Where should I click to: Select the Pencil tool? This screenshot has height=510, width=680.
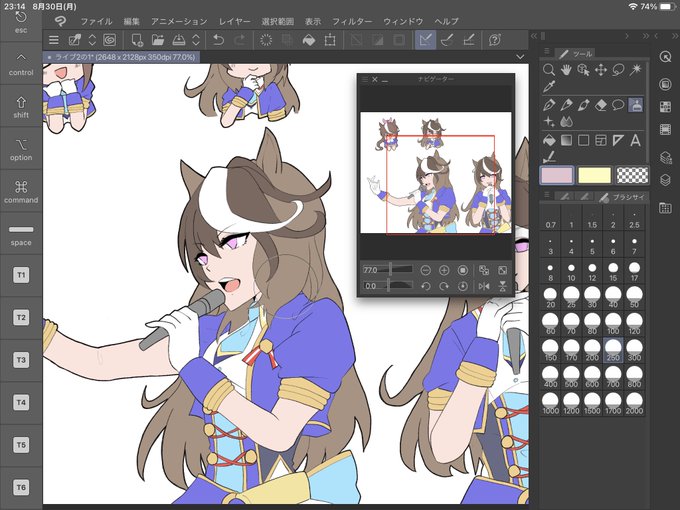[x=566, y=105]
